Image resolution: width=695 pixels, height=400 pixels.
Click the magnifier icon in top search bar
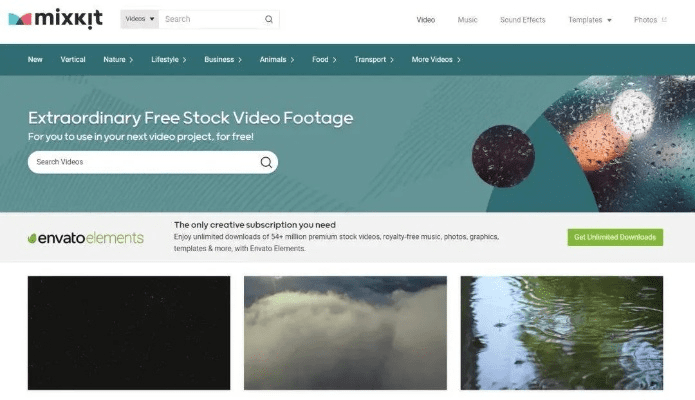click(269, 19)
